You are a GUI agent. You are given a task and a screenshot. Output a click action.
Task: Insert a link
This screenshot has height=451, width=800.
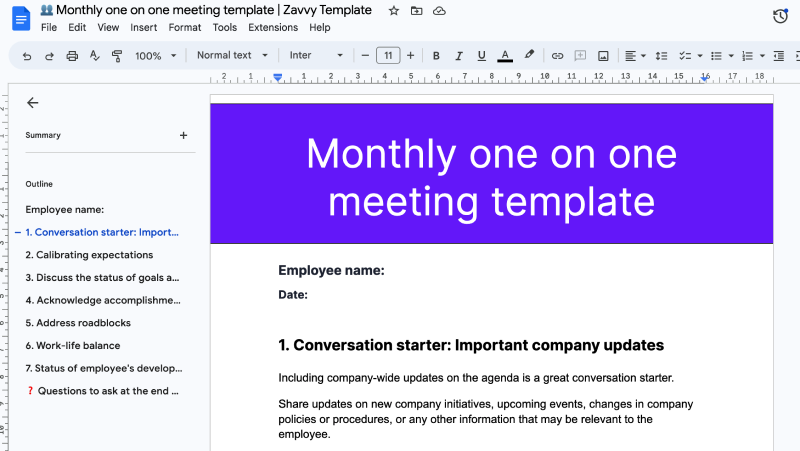coord(557,56)
